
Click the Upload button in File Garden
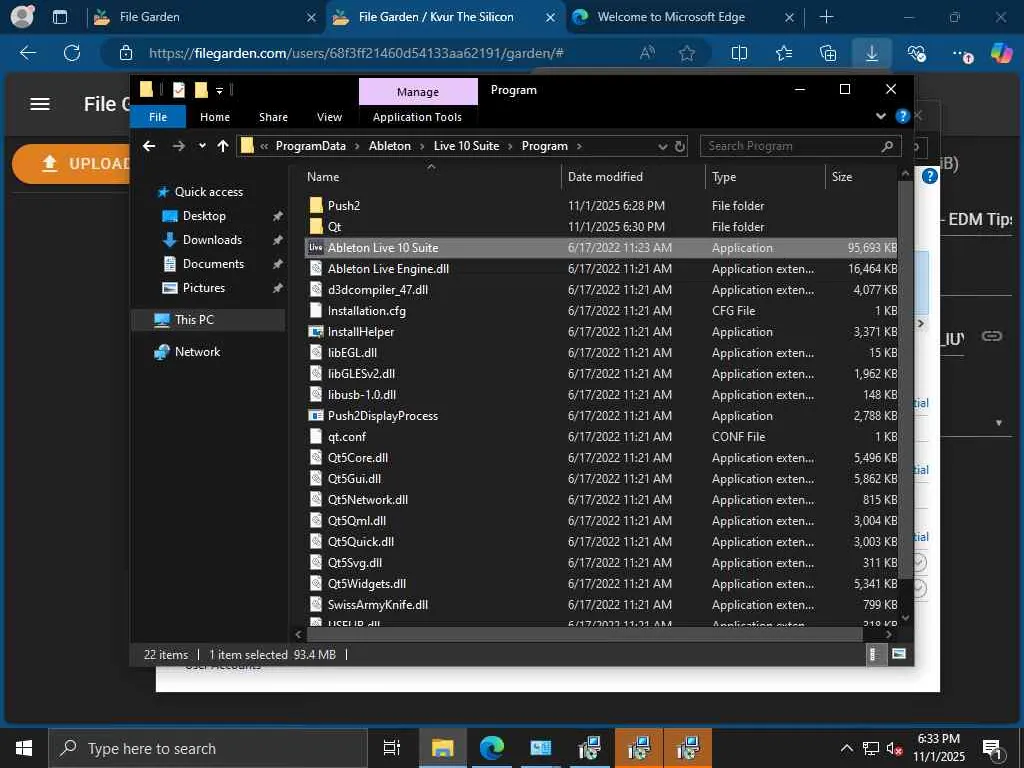(73, 163)
